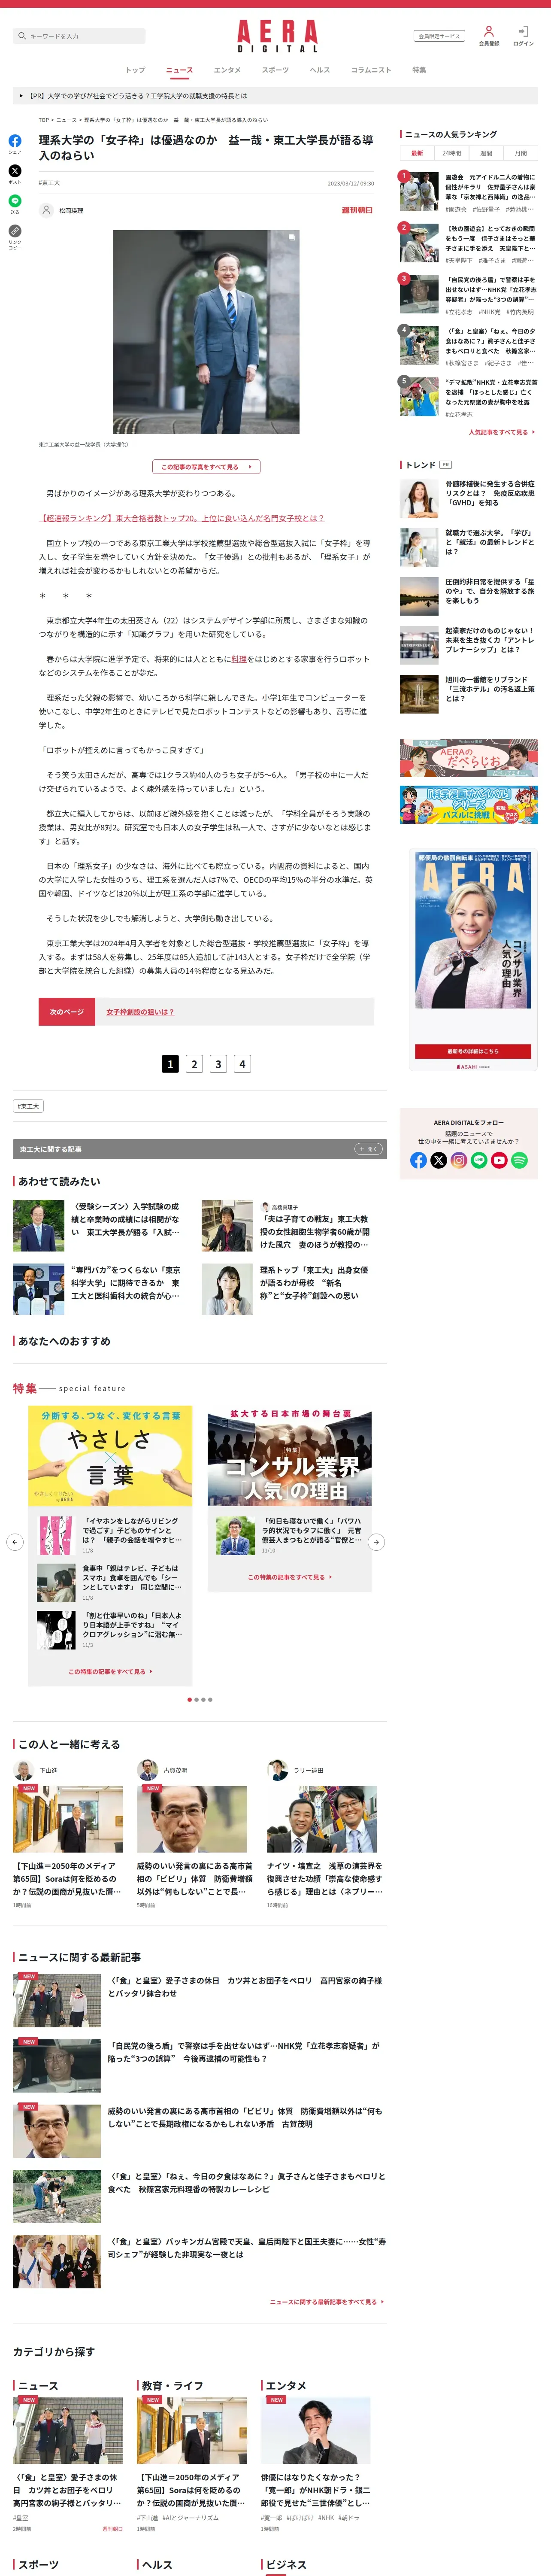Open ranking item 1 about 園遊会 アイドル二人の着物
This screenshot has width=551, height=2576.
pyautogui.click(x=469, y=191)
